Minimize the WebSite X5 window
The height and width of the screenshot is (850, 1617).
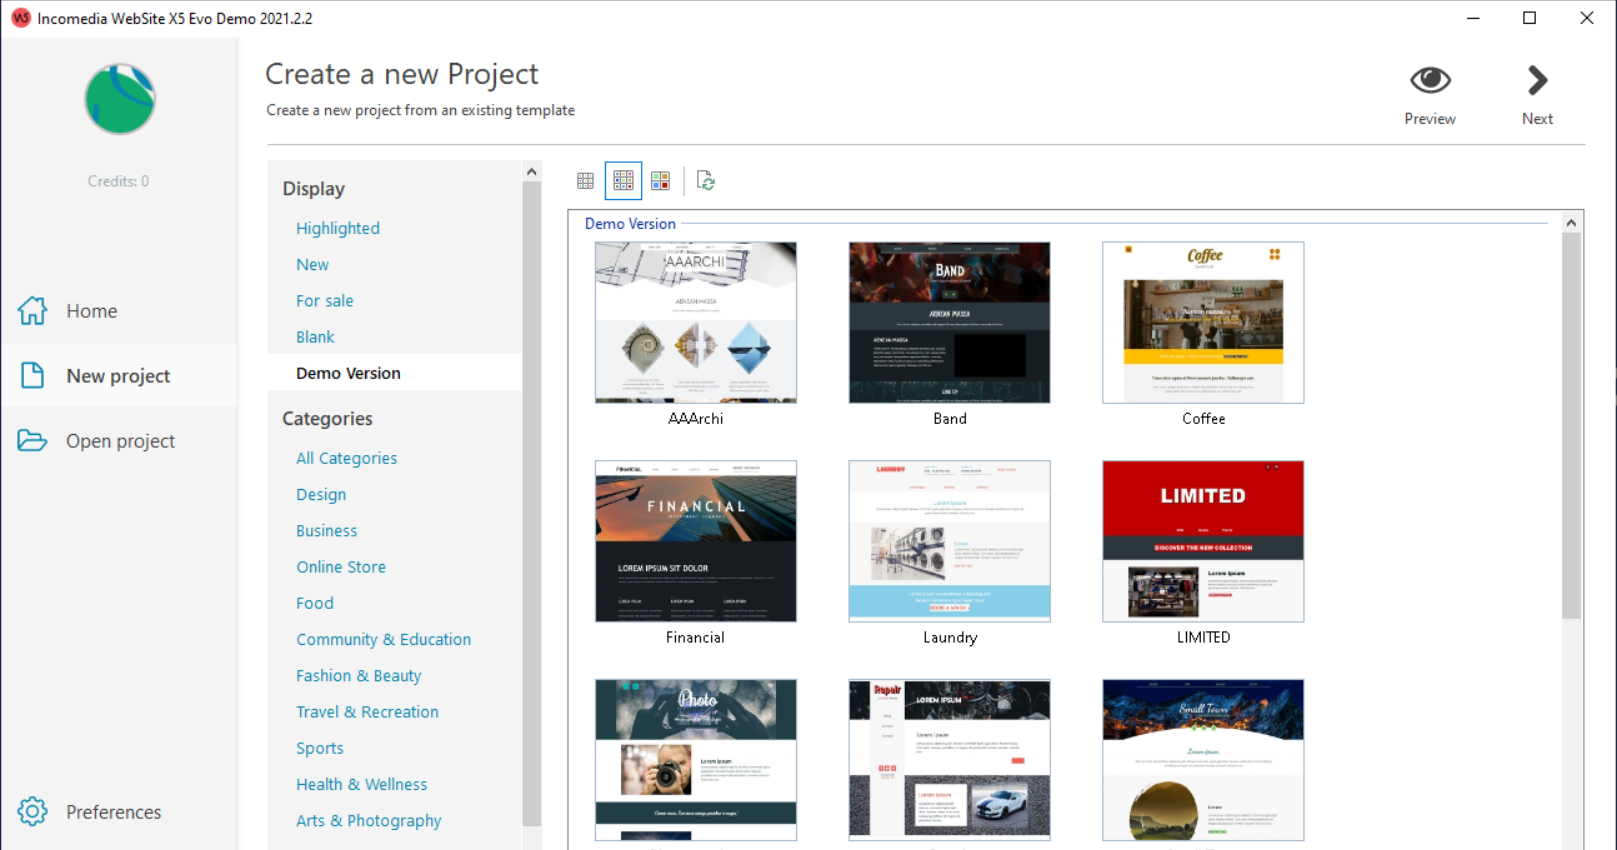(x=1473, y=18)
